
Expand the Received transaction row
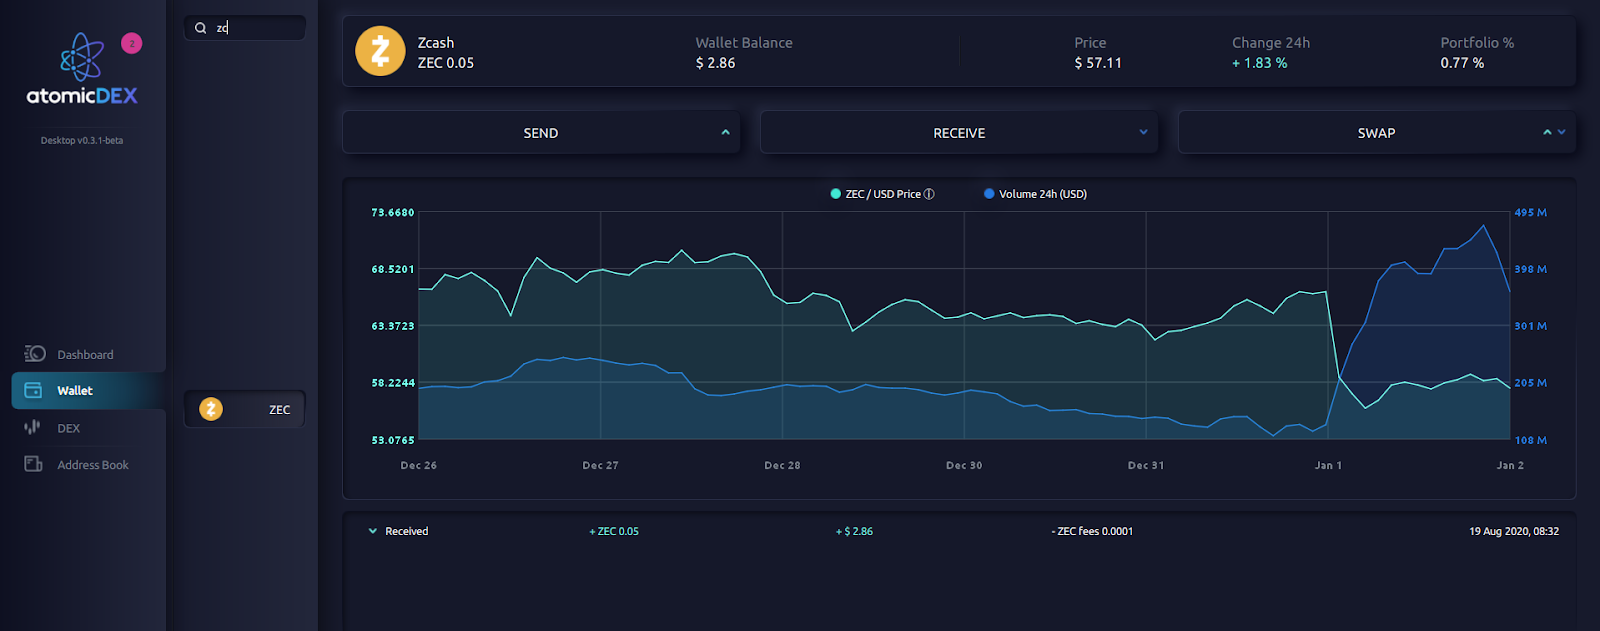coord(373,531)
